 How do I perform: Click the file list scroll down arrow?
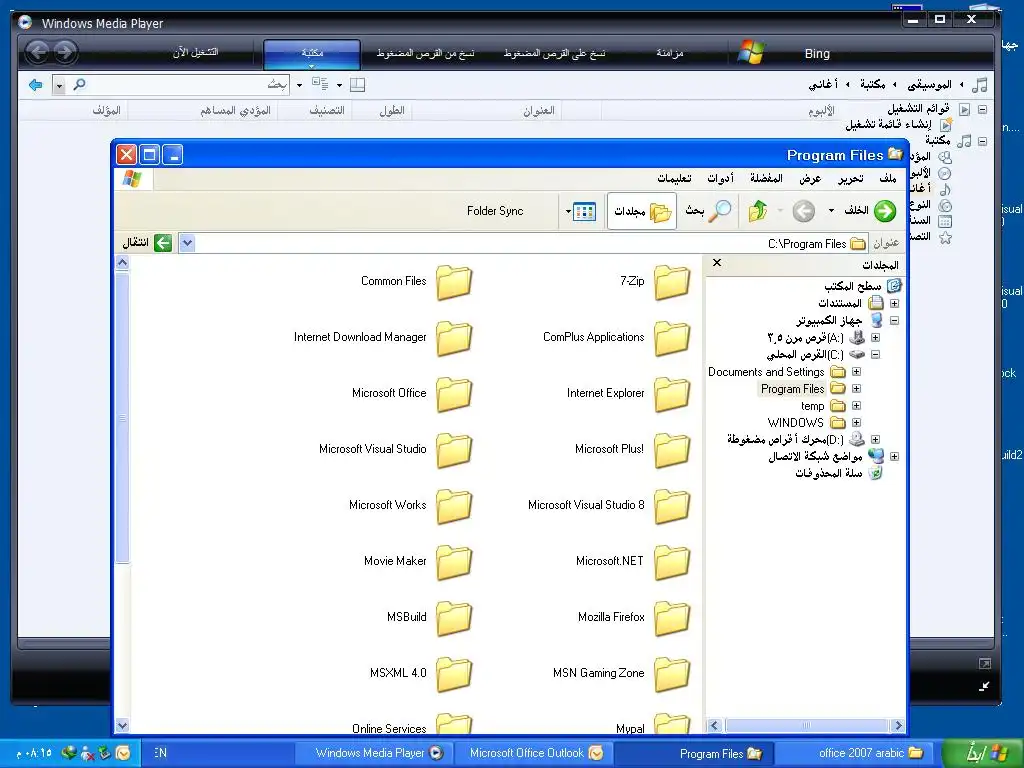pyautogui.click(x=122, y=725)
